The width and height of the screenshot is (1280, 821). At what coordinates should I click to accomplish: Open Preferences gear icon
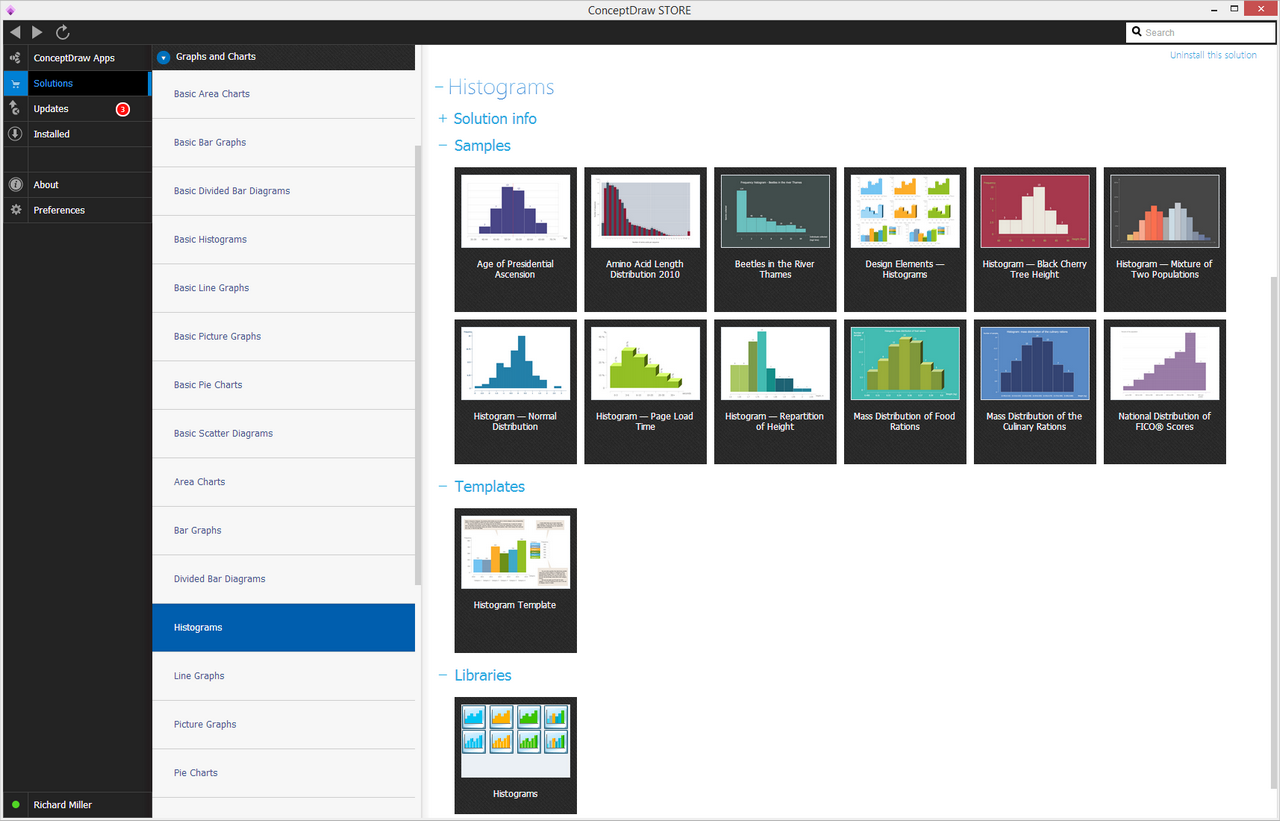coord(15,210)
